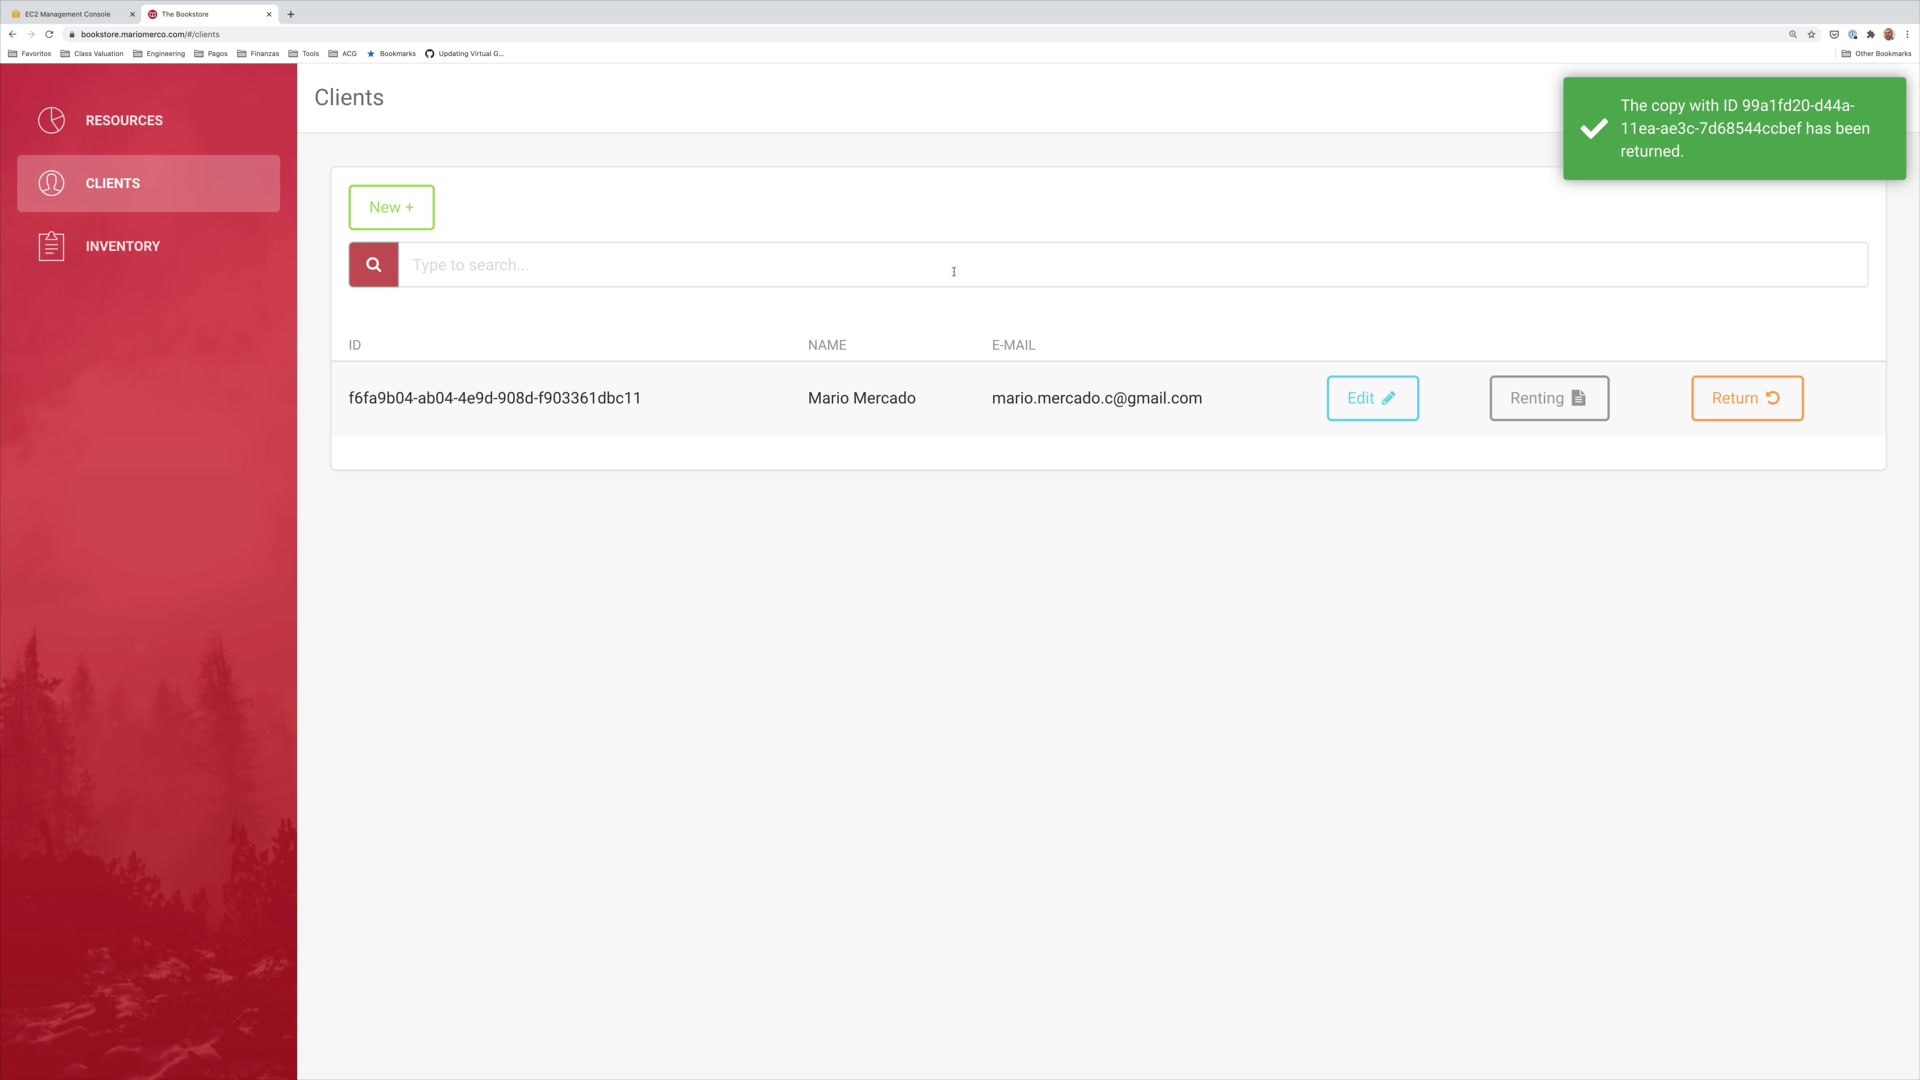1920x1080 pixels.
Task: Expand Other Bookmarks folder
Action: (x=1876, y=54)
